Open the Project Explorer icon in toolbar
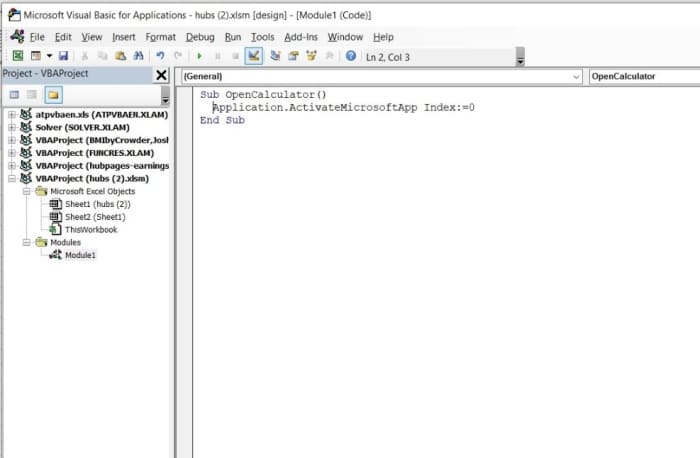This screenshot has height=458, width=700. click(275, 56)
